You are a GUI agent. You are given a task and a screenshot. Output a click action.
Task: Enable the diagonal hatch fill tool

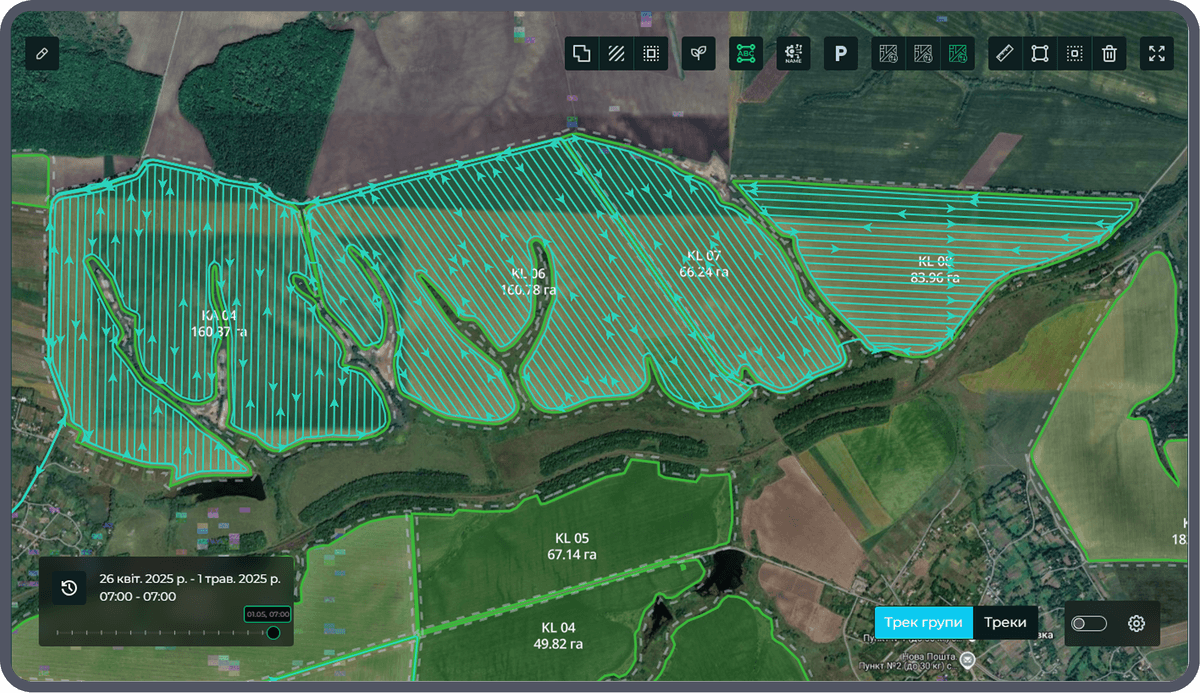pyautogui.click(x=616, y=54)
